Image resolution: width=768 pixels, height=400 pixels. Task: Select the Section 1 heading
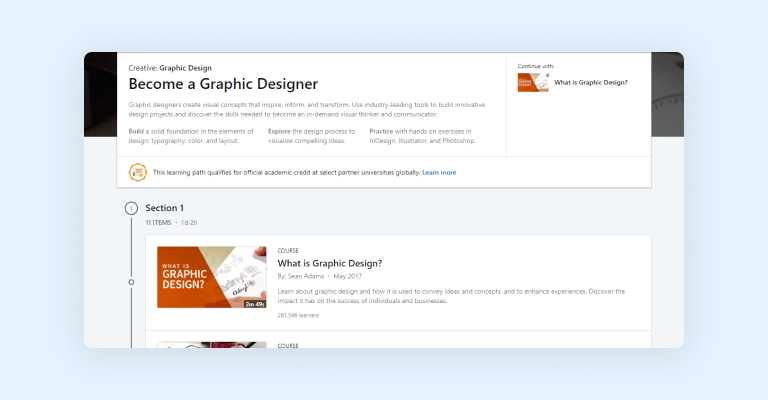point(164,208)
